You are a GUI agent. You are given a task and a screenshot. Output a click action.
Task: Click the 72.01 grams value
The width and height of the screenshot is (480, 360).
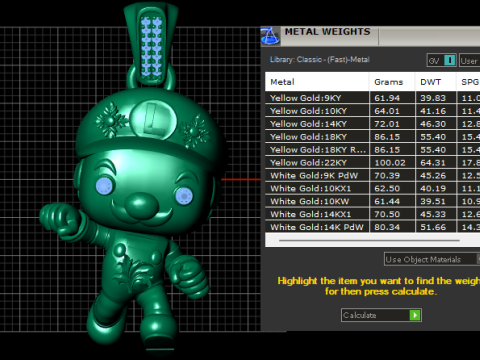387,124
